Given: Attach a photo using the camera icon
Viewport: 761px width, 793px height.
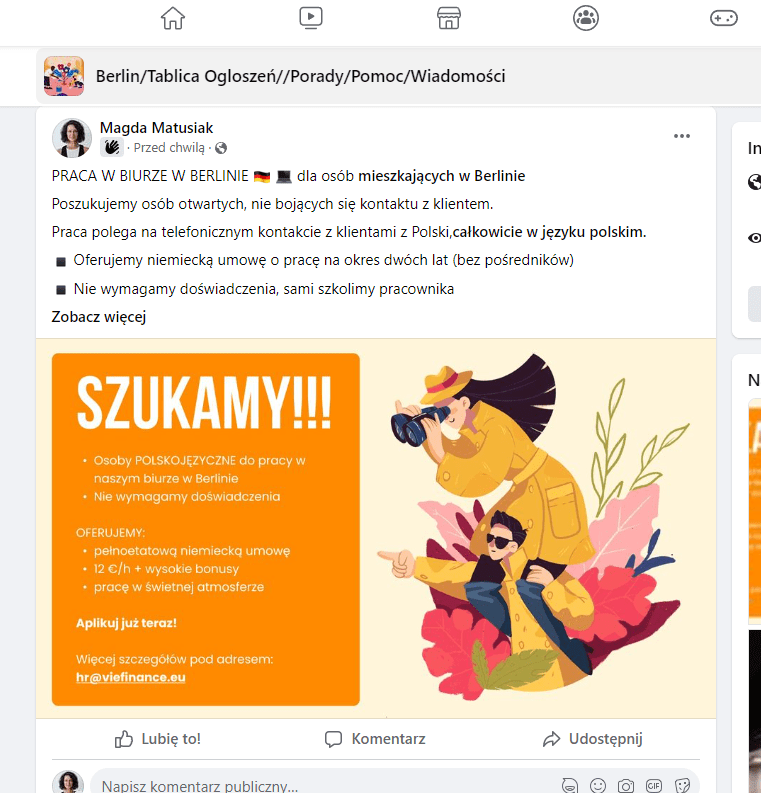Looking at the screenshot, I should pos(625,785).
